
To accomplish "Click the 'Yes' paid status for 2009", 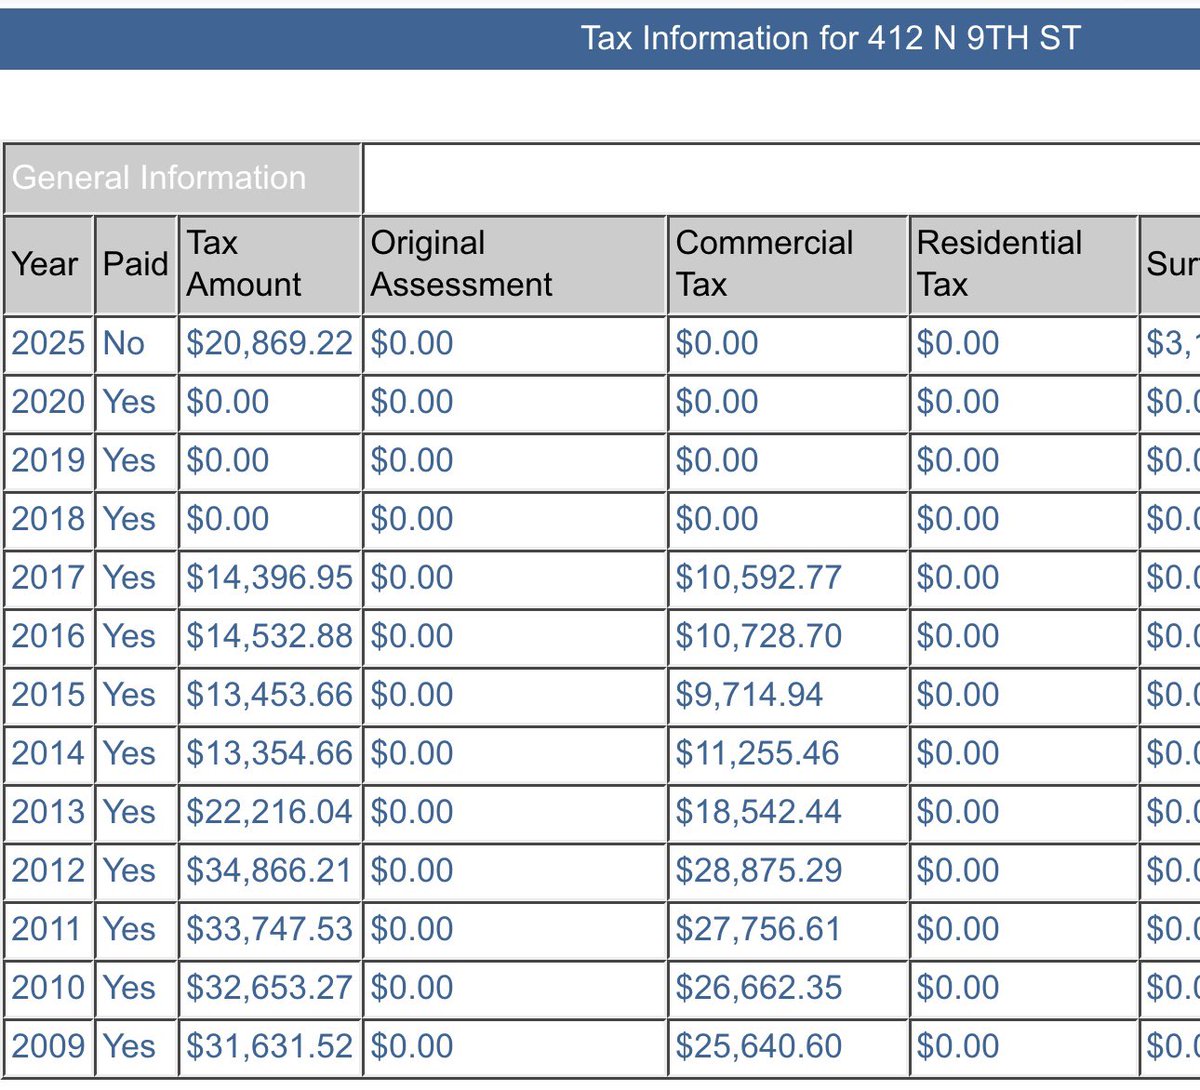I will (x=129, y=1046).
